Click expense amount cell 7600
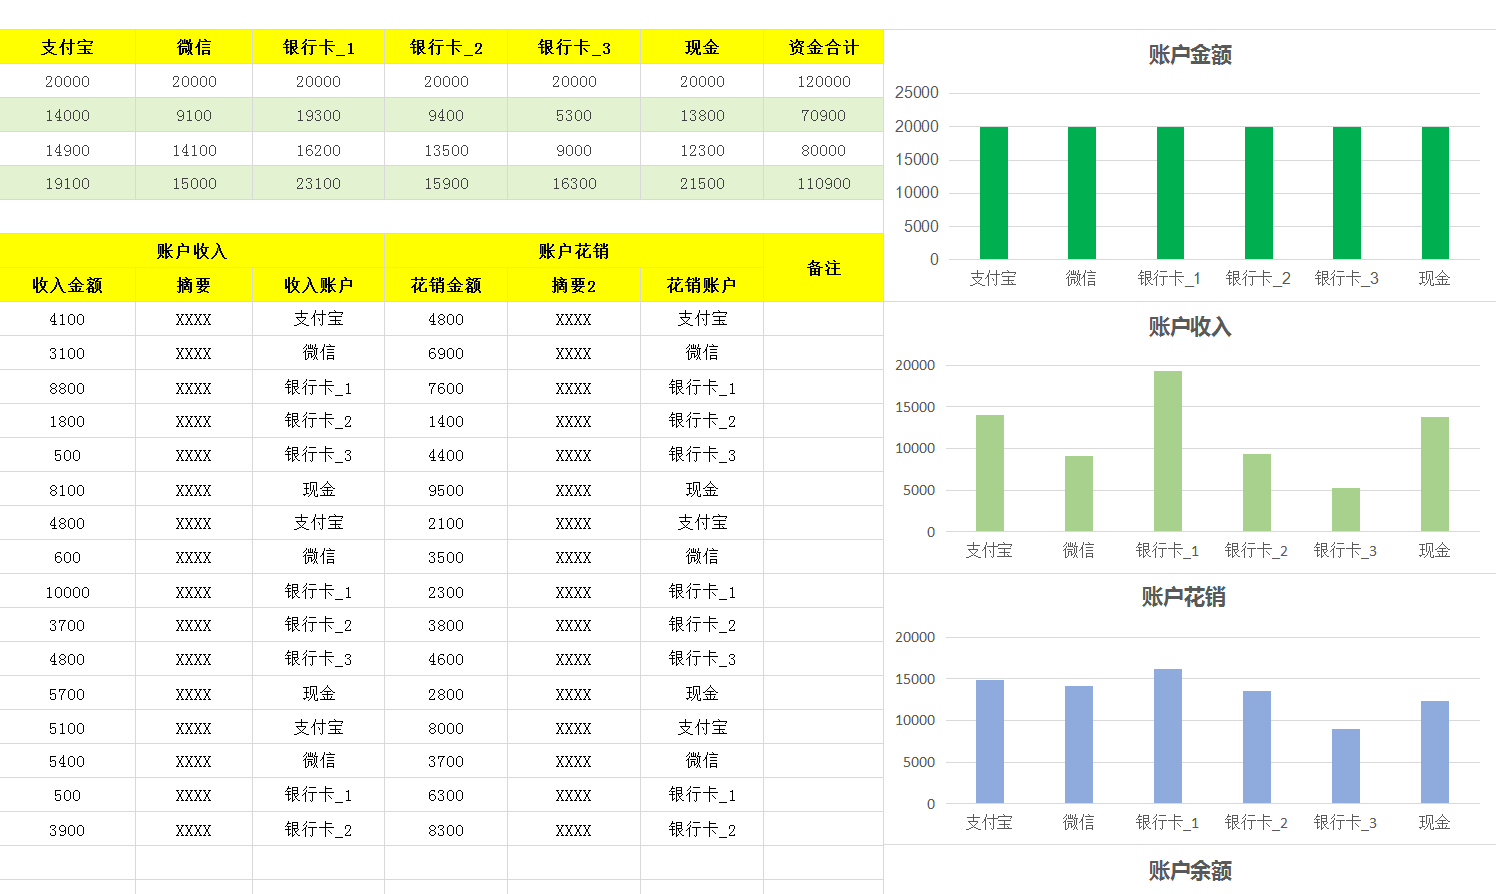1496x894 pixels. coord(446,388)
